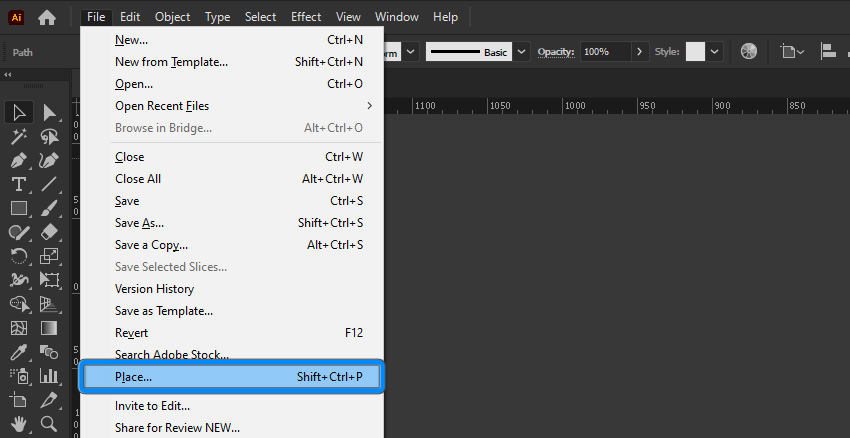Select the Magic Wand tool
Screen dimensions: 850x438
(x=19, y=137)
